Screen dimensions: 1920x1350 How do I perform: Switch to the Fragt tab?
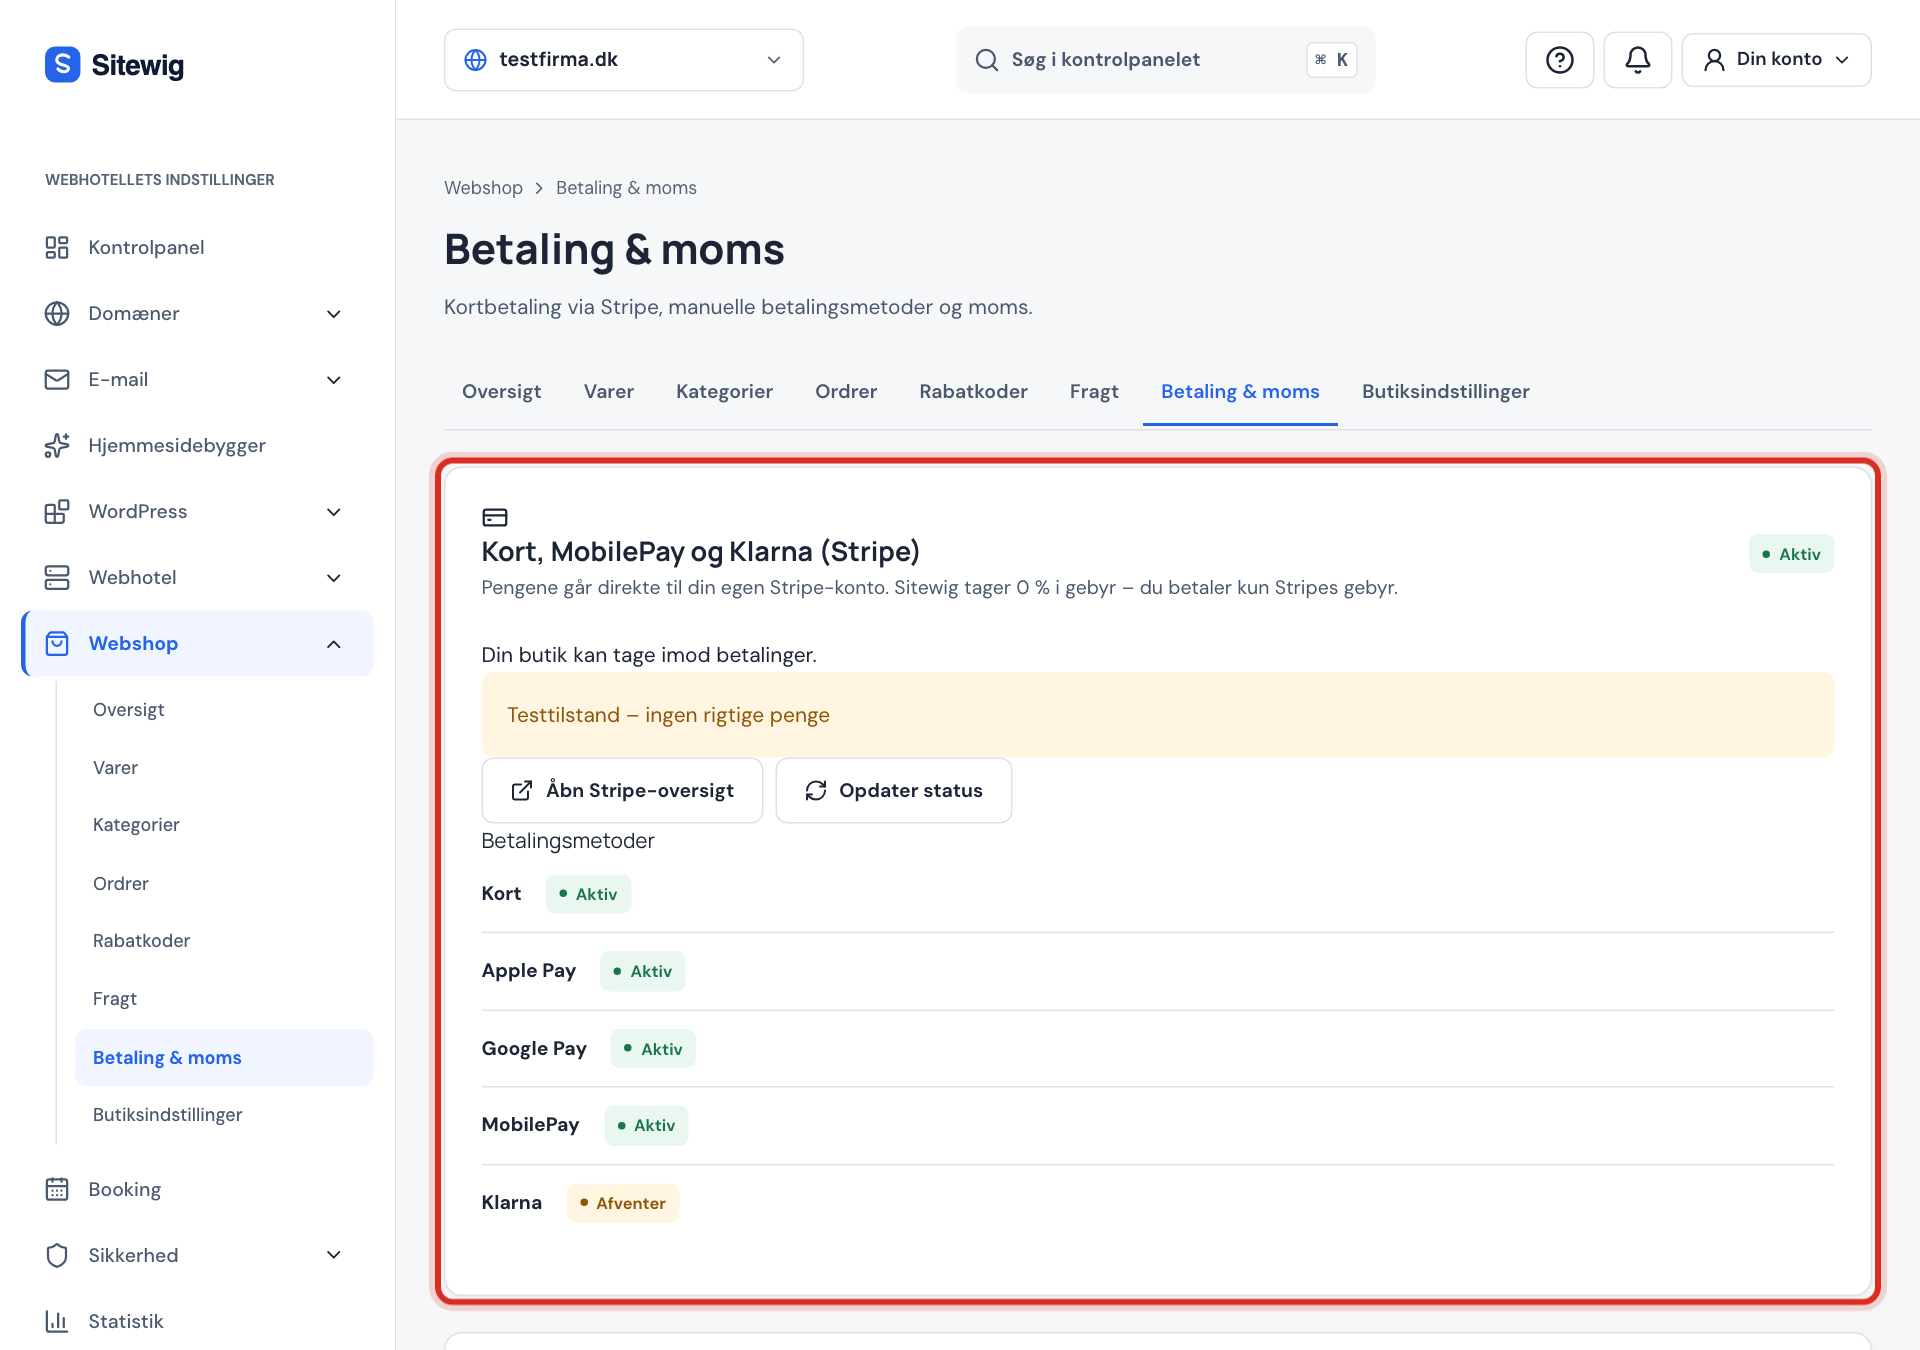pyautogui.click(x=1094, y=392)
